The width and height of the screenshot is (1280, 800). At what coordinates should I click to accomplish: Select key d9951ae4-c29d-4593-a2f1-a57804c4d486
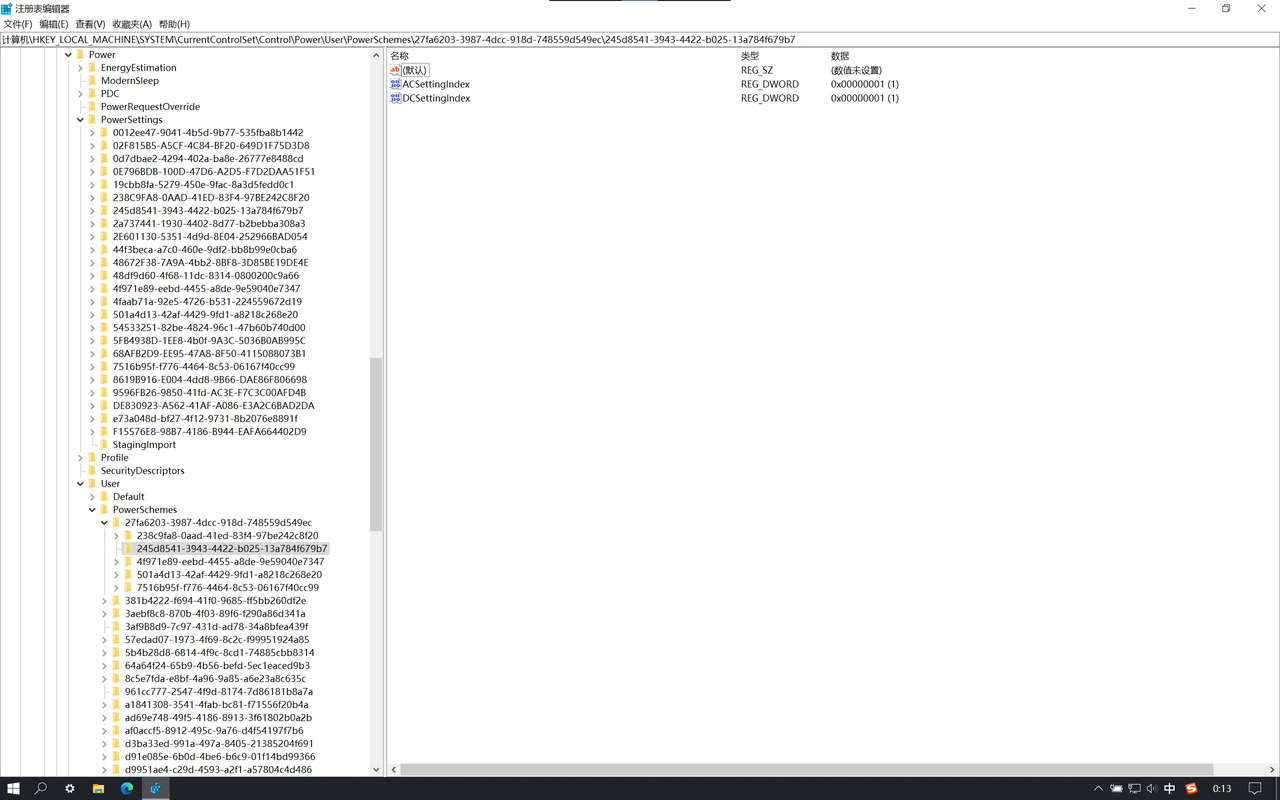pyautogui.click(x=218, y=770)
